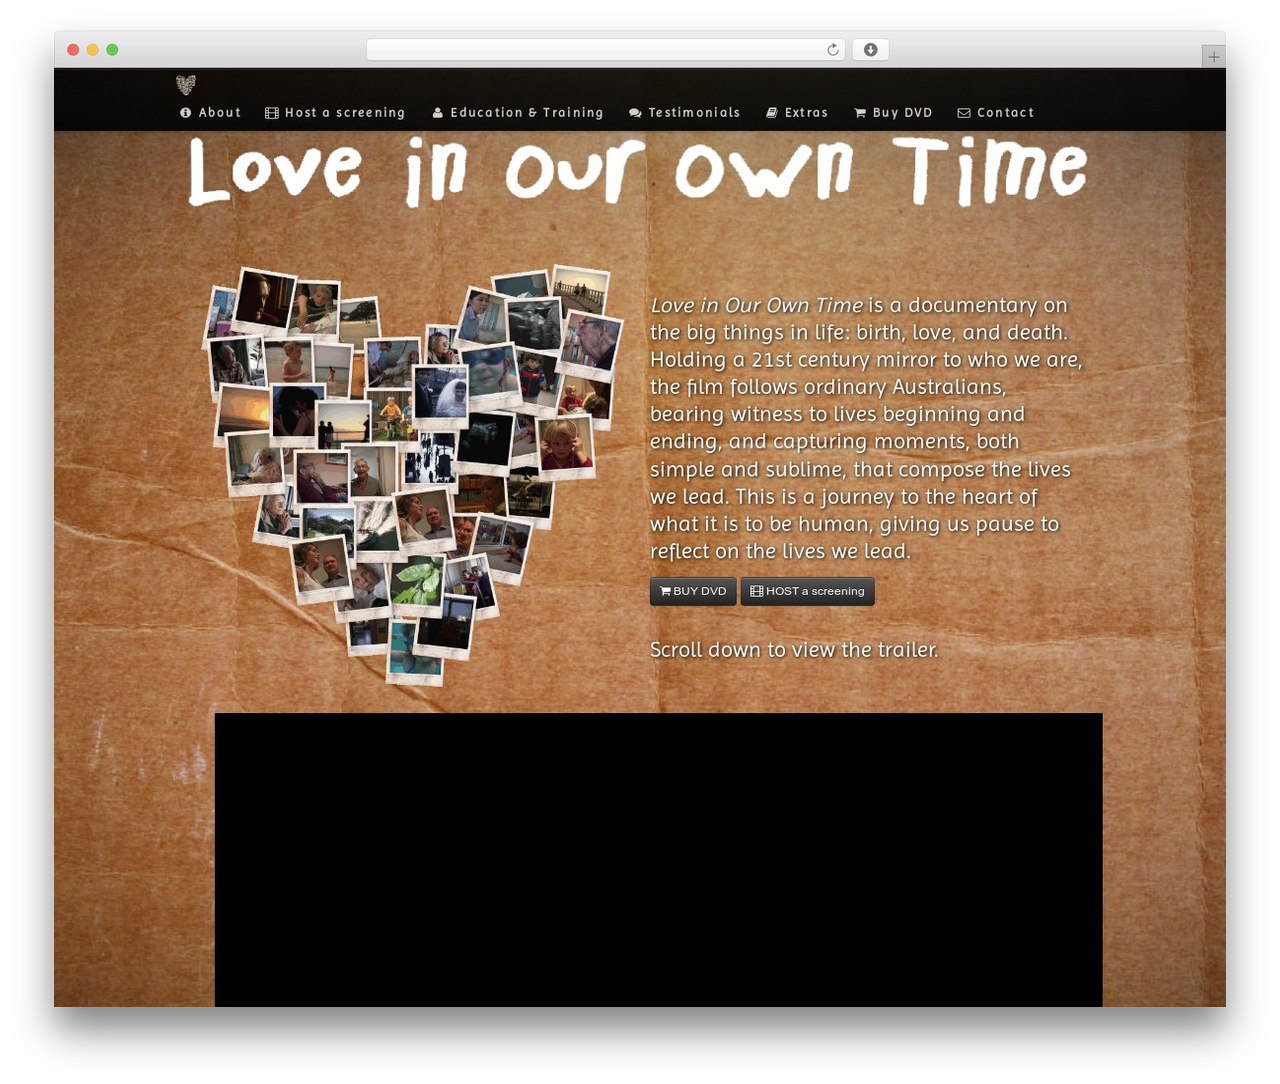Click the heart-shaped photo collage

pyautogui.click(x=412, y=474)
